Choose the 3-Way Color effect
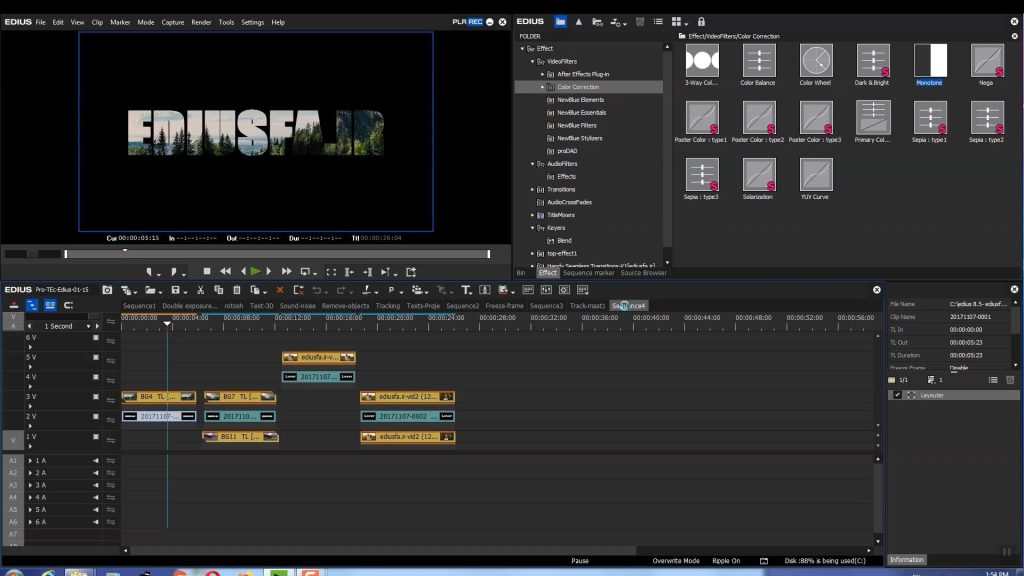Image resolution: width=1024 pixels, height=576 pixels. tap(702, 61)
